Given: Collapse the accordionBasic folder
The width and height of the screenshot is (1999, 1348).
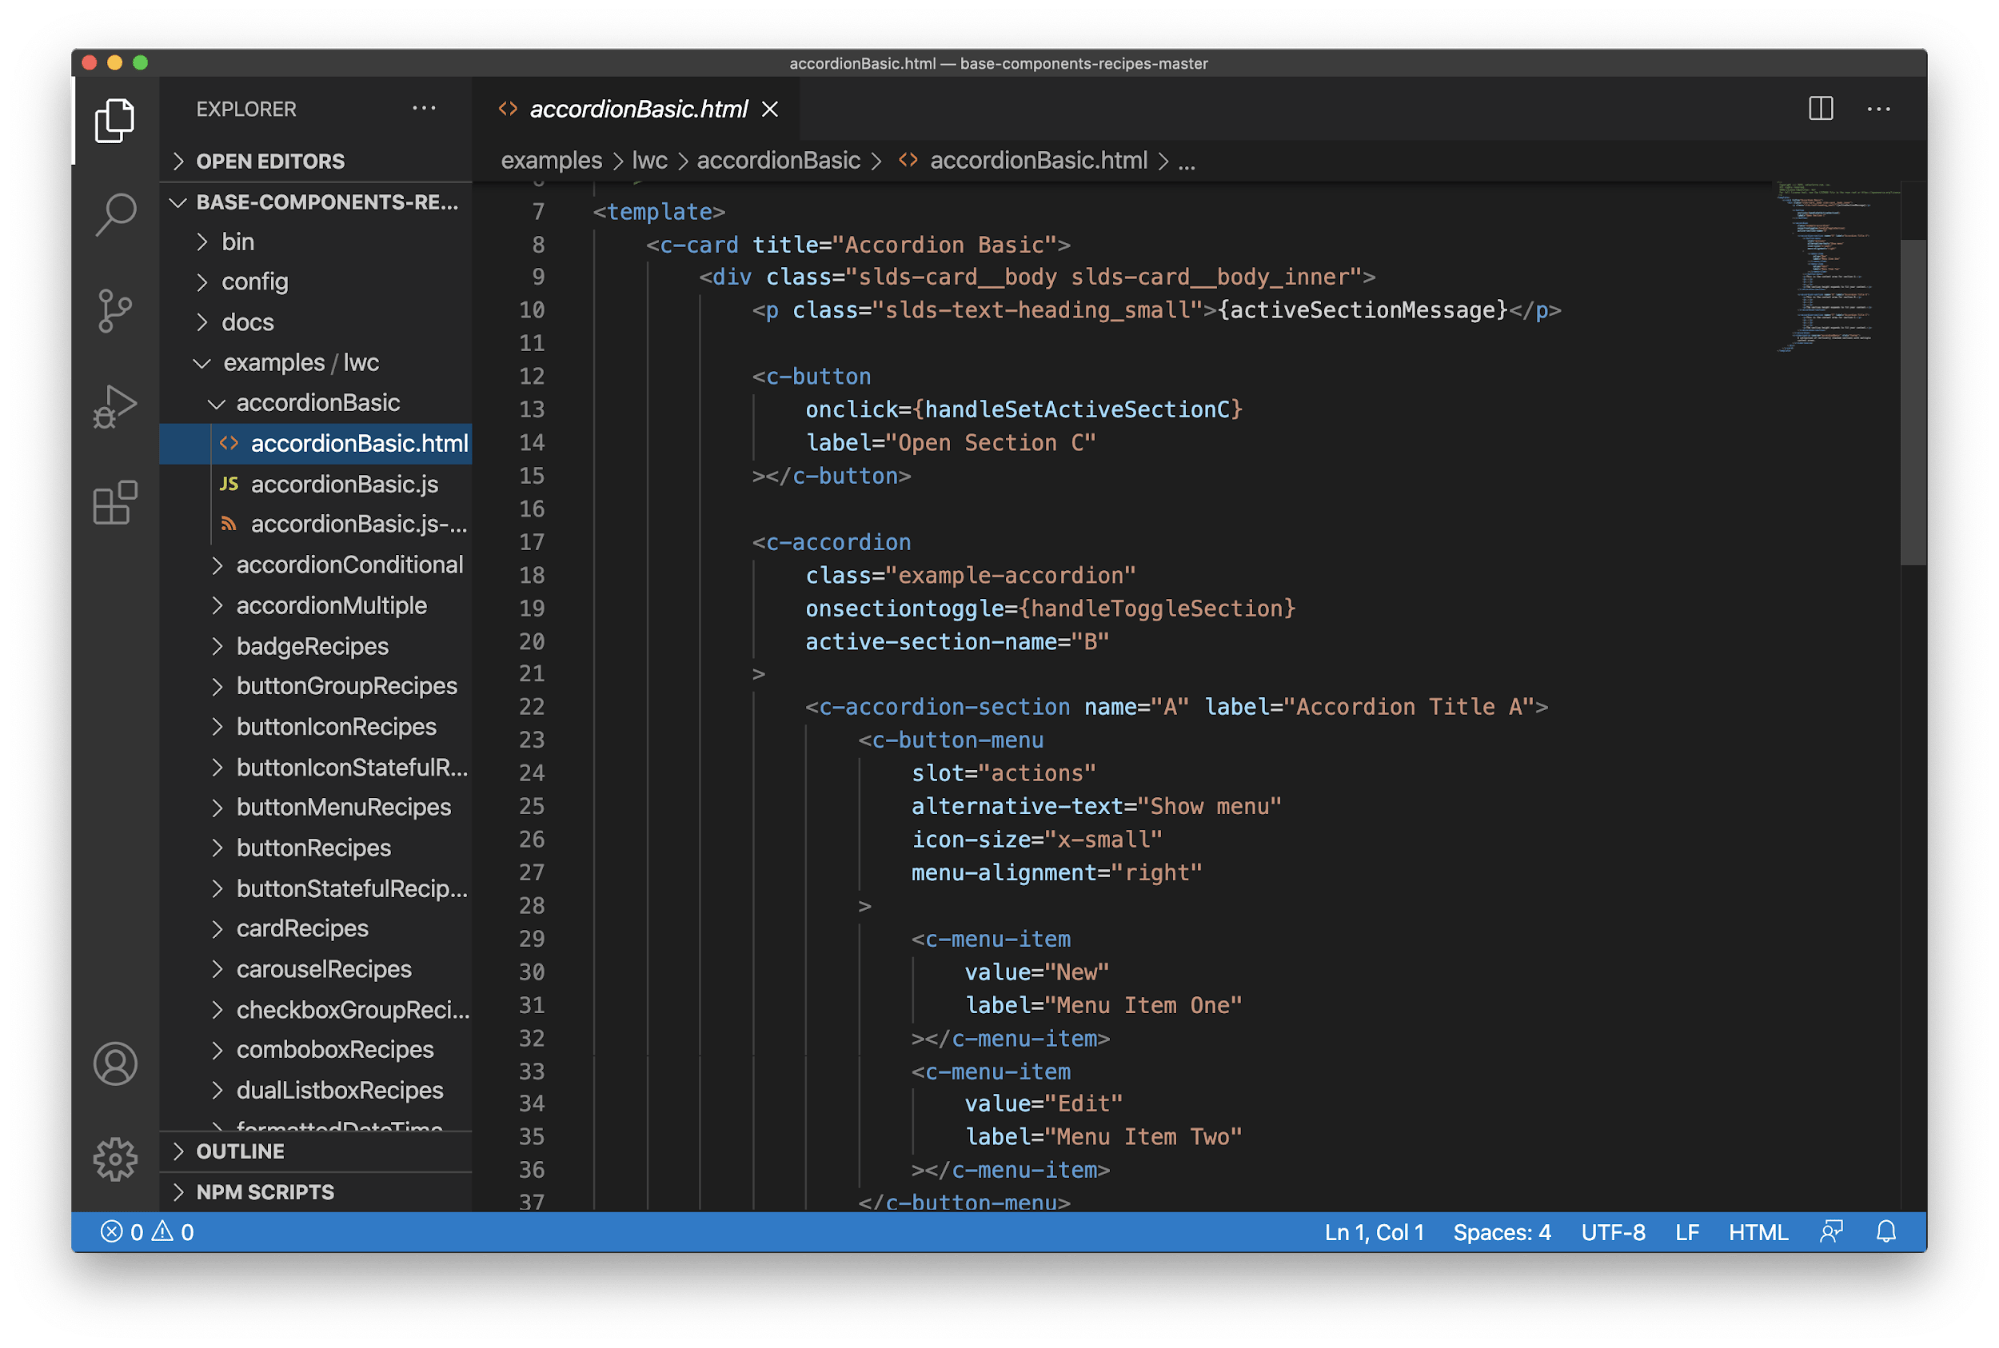Looking at the screenshot, I should [x=317, y=403].
